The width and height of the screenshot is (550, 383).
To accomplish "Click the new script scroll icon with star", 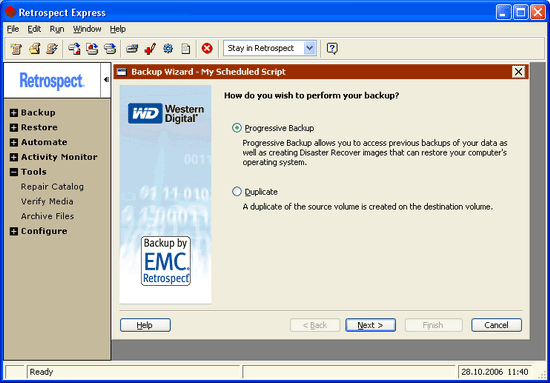I will [15, 48].
